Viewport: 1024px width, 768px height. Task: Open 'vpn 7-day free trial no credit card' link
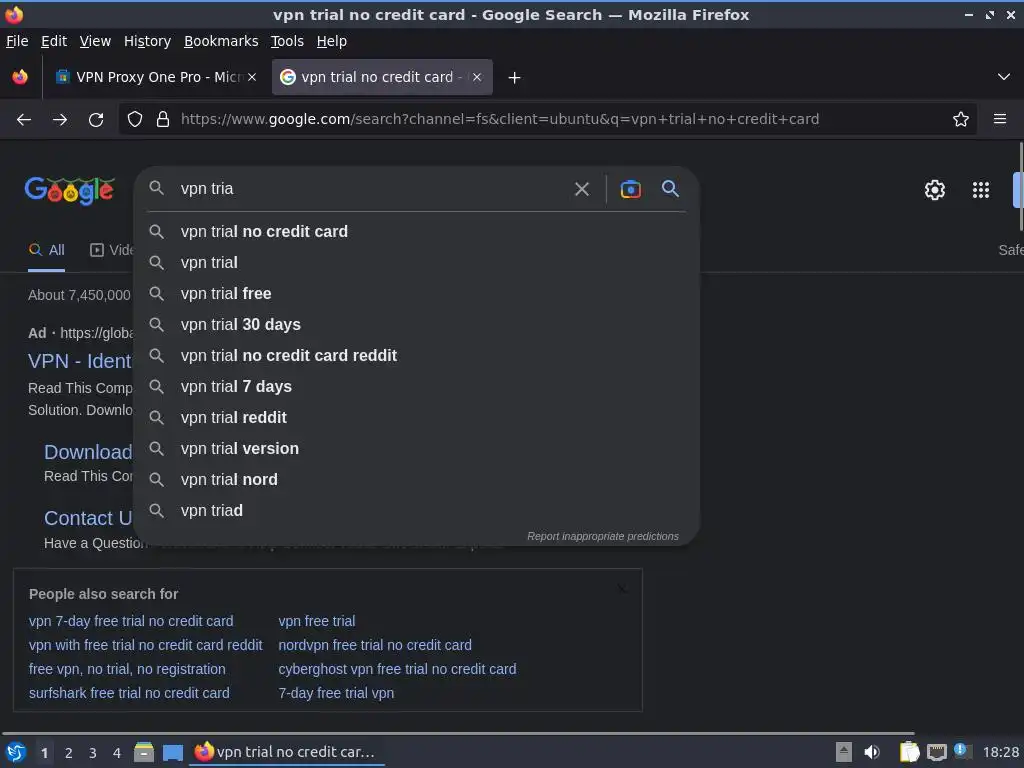tap(131, 621)
